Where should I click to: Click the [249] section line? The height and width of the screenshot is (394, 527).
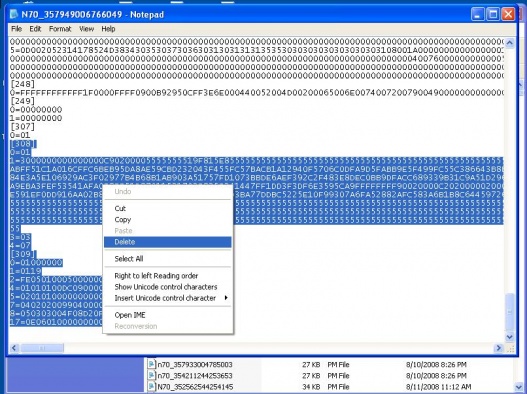(x=23, y=101)
